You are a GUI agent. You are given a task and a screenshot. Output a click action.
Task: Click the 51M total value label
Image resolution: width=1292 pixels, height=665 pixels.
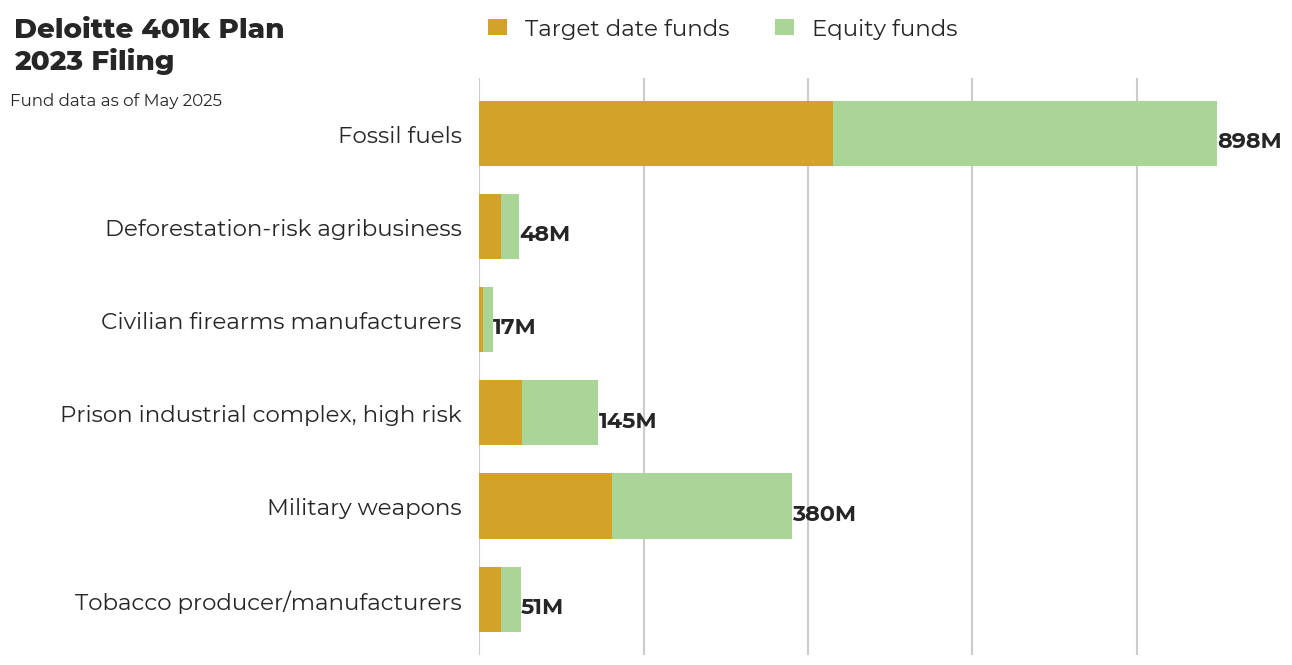click(x=542, y=607)
